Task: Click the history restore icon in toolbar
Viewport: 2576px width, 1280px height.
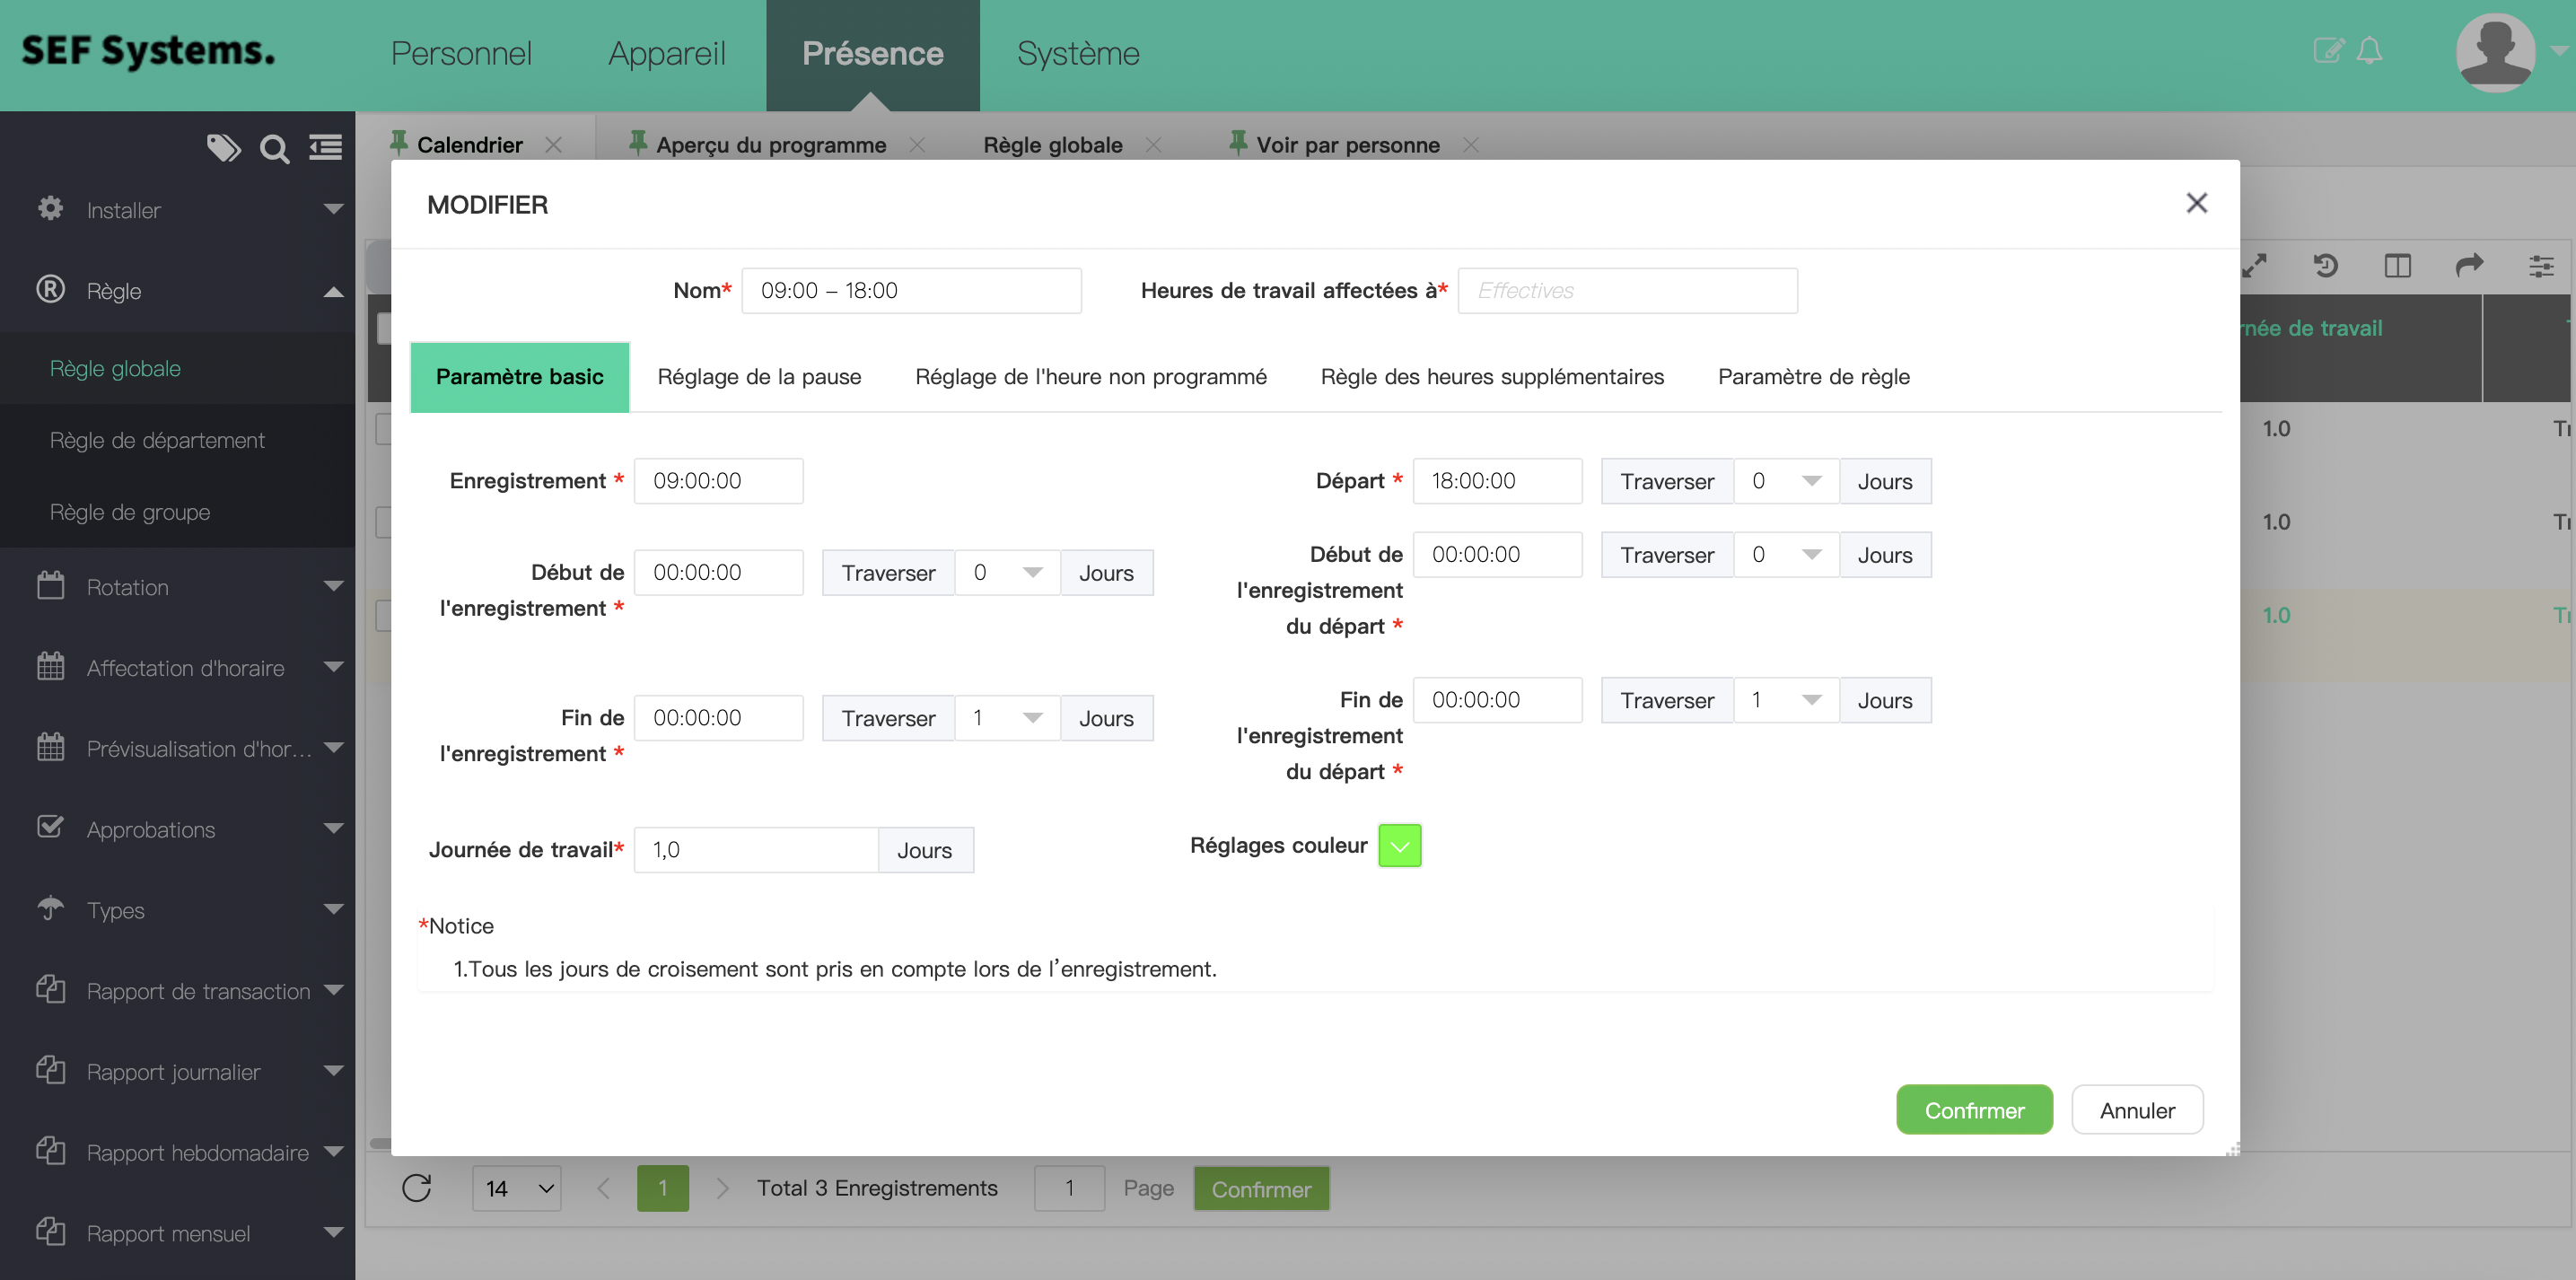Action: [x=2325, y=265]
